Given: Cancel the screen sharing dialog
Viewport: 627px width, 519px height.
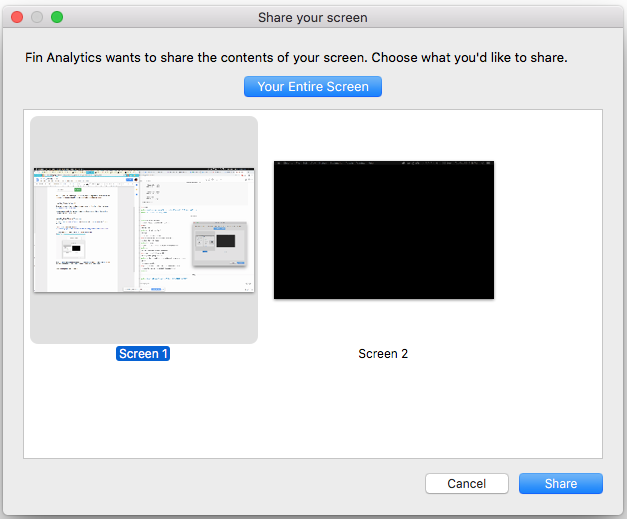Looking at the screenshot, I should coord(467,483).
